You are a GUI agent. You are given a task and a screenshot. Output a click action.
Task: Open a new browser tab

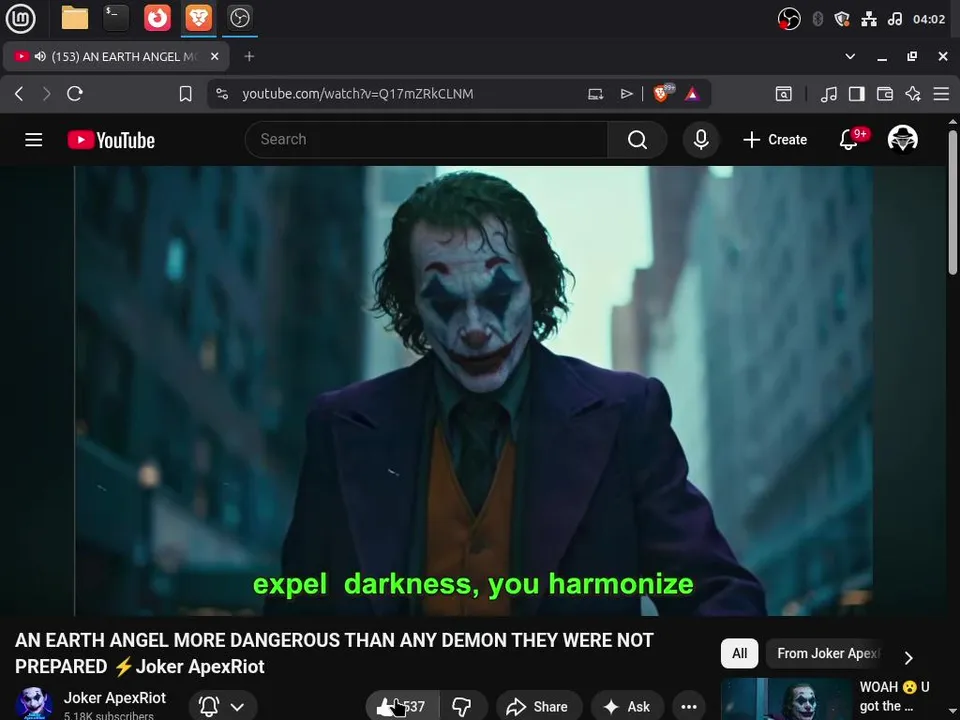(249, 56)
